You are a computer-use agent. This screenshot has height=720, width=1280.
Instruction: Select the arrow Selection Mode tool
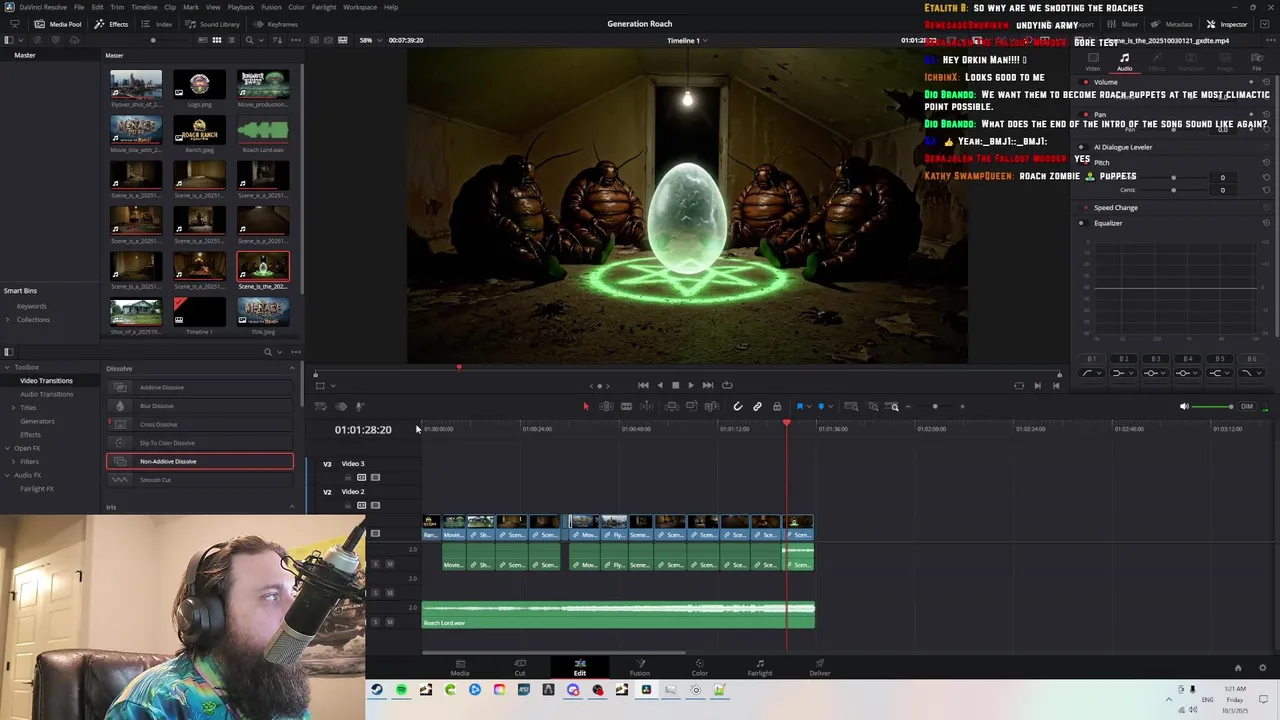click(586, 406)
